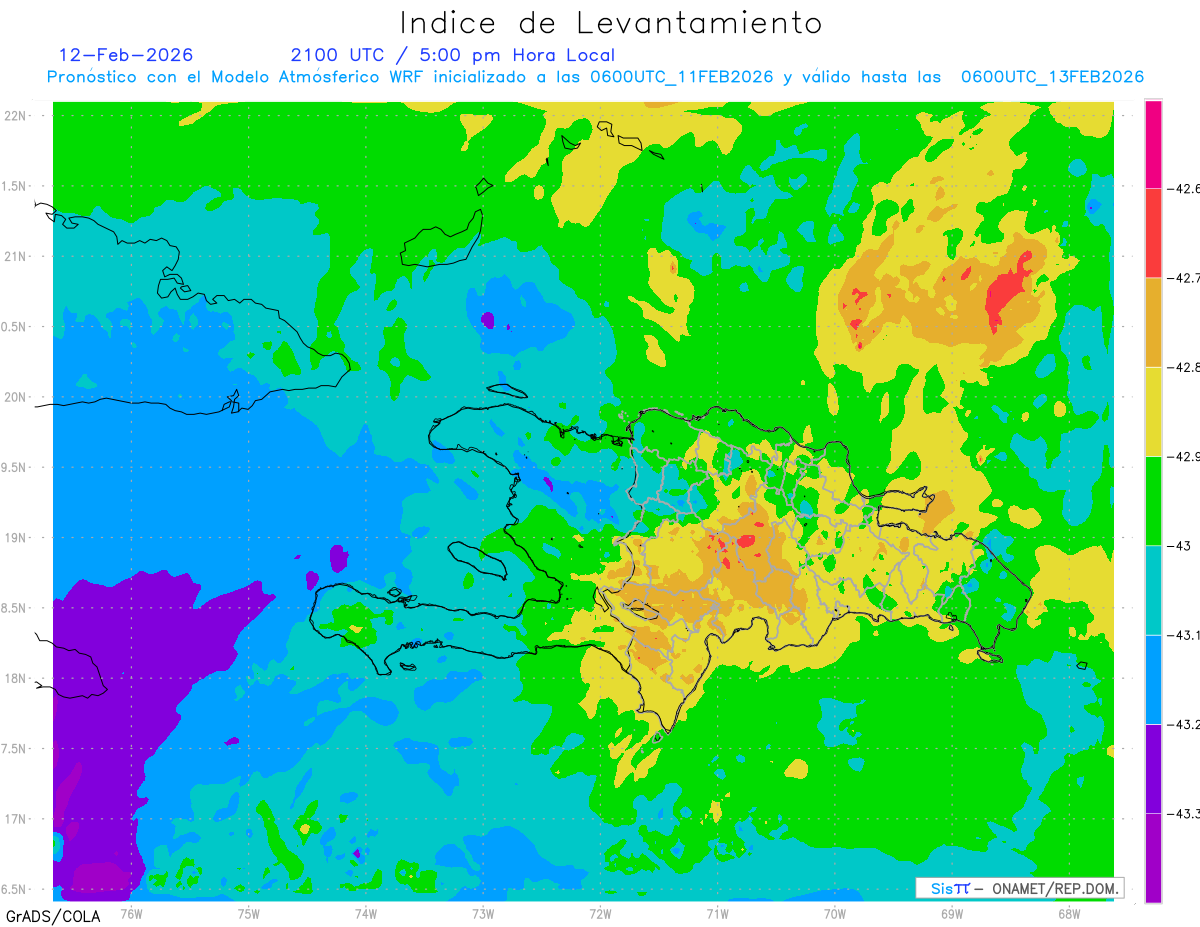1200x927 pixels.
Task: Click the legend value '-42.7'
Action: [x=1184, y=278]
